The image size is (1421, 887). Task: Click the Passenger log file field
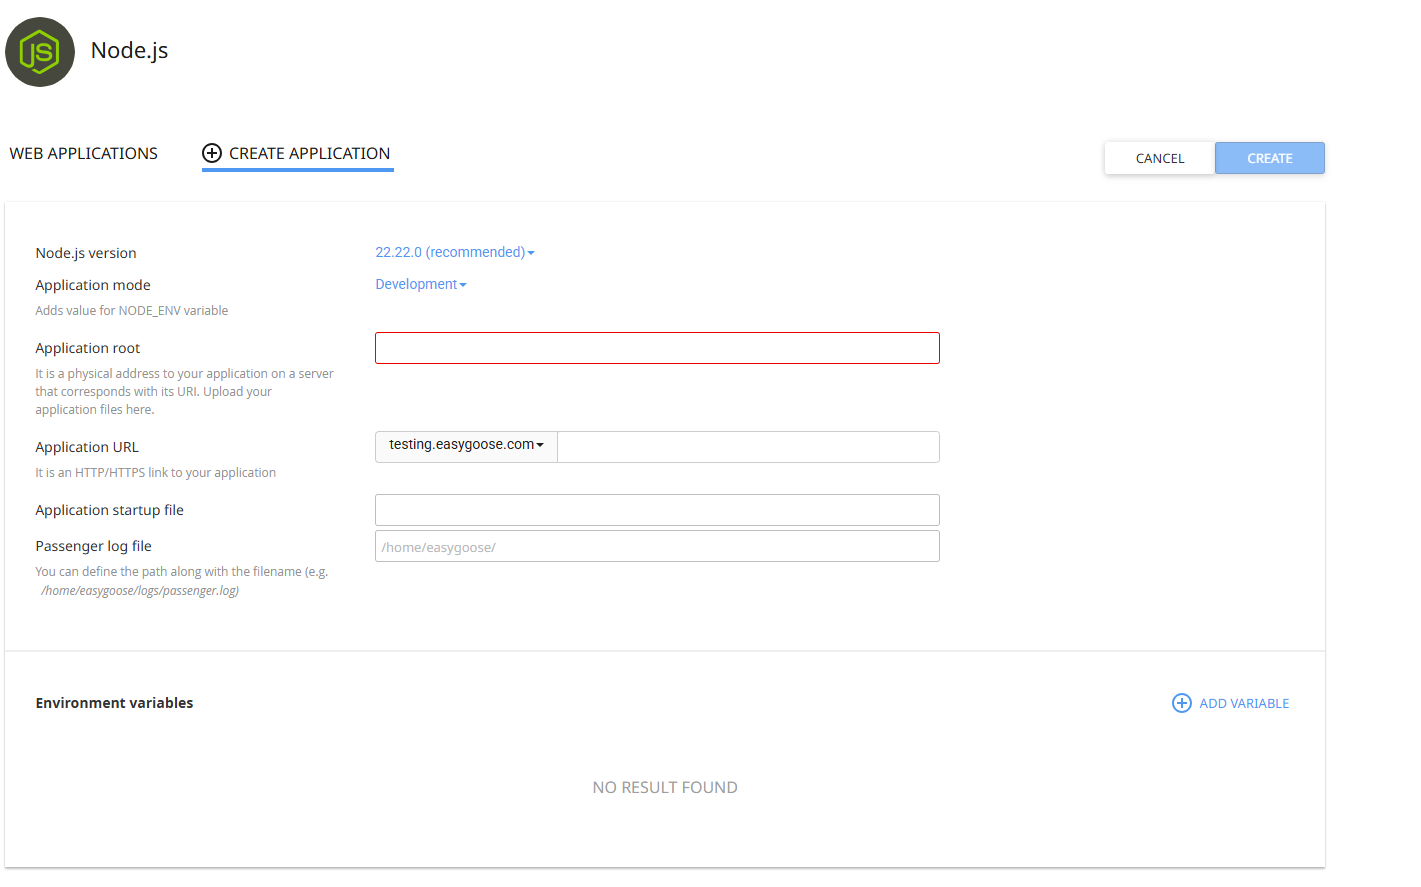(657, 545)
